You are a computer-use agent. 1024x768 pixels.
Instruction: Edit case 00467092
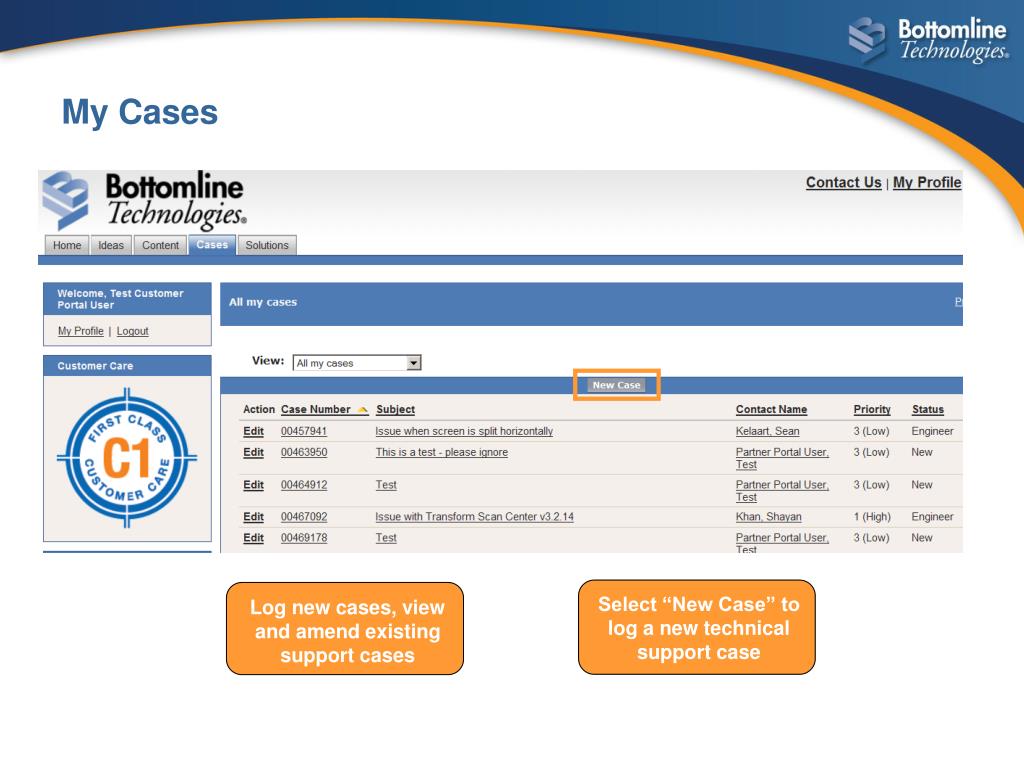pos(253,517)
